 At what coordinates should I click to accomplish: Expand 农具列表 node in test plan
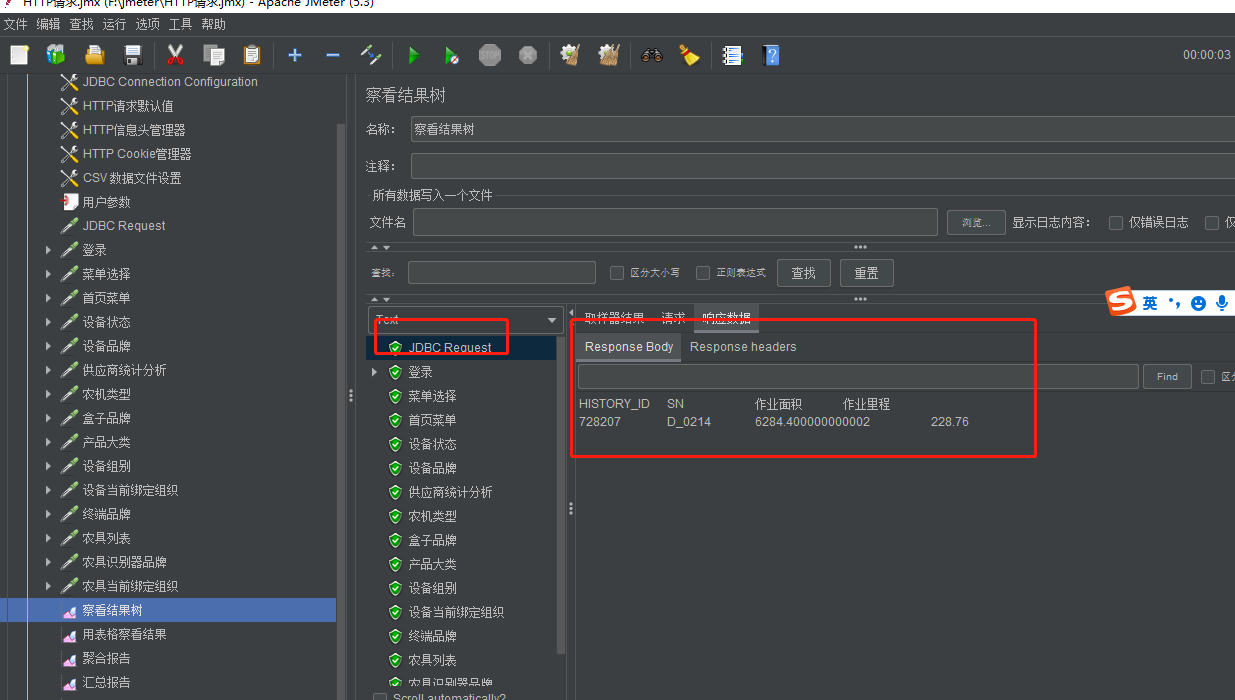pyautogui.click(x=48, y=538)
